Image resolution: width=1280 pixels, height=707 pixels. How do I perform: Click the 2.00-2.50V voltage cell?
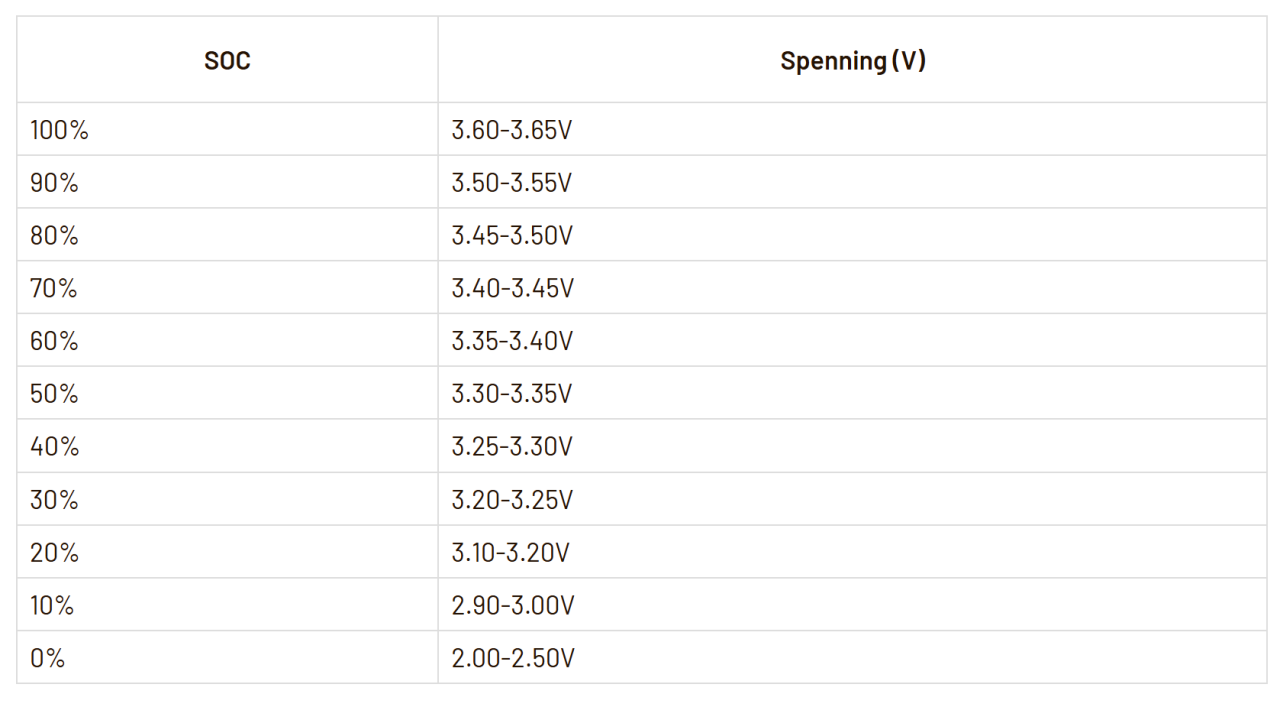point(512,659)
